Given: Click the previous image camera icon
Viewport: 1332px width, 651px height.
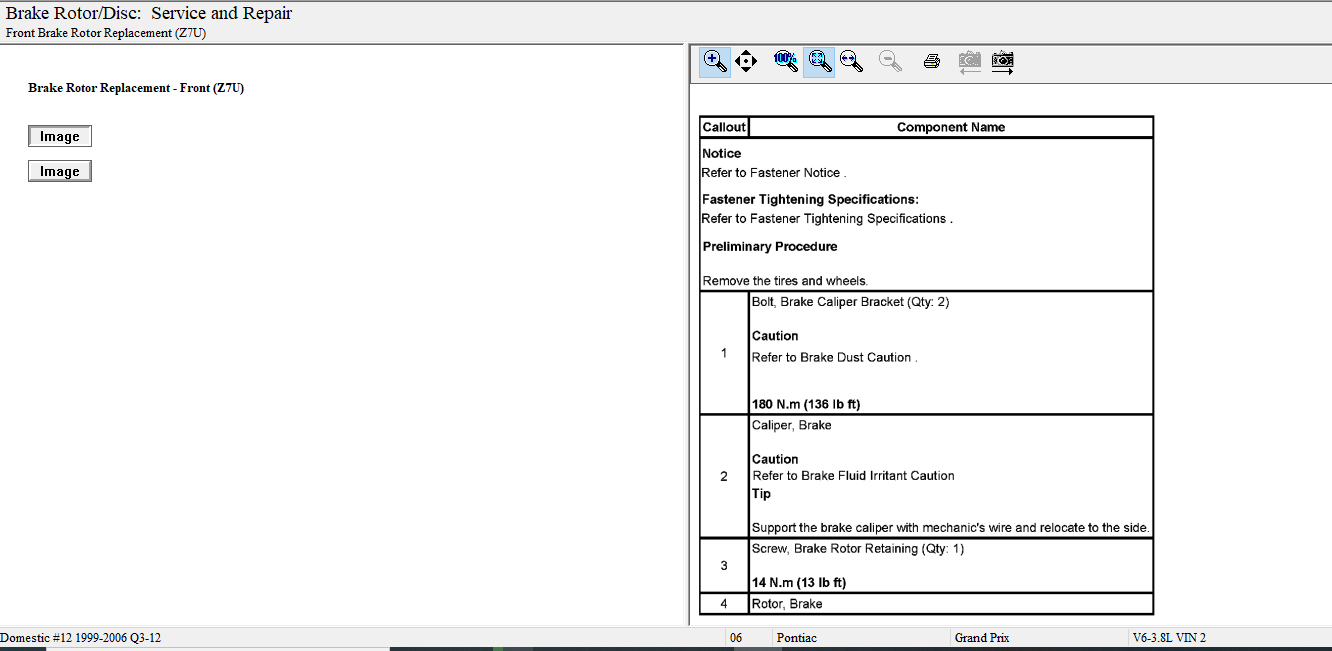Looking at the screenshot, I should coord(969,62).
